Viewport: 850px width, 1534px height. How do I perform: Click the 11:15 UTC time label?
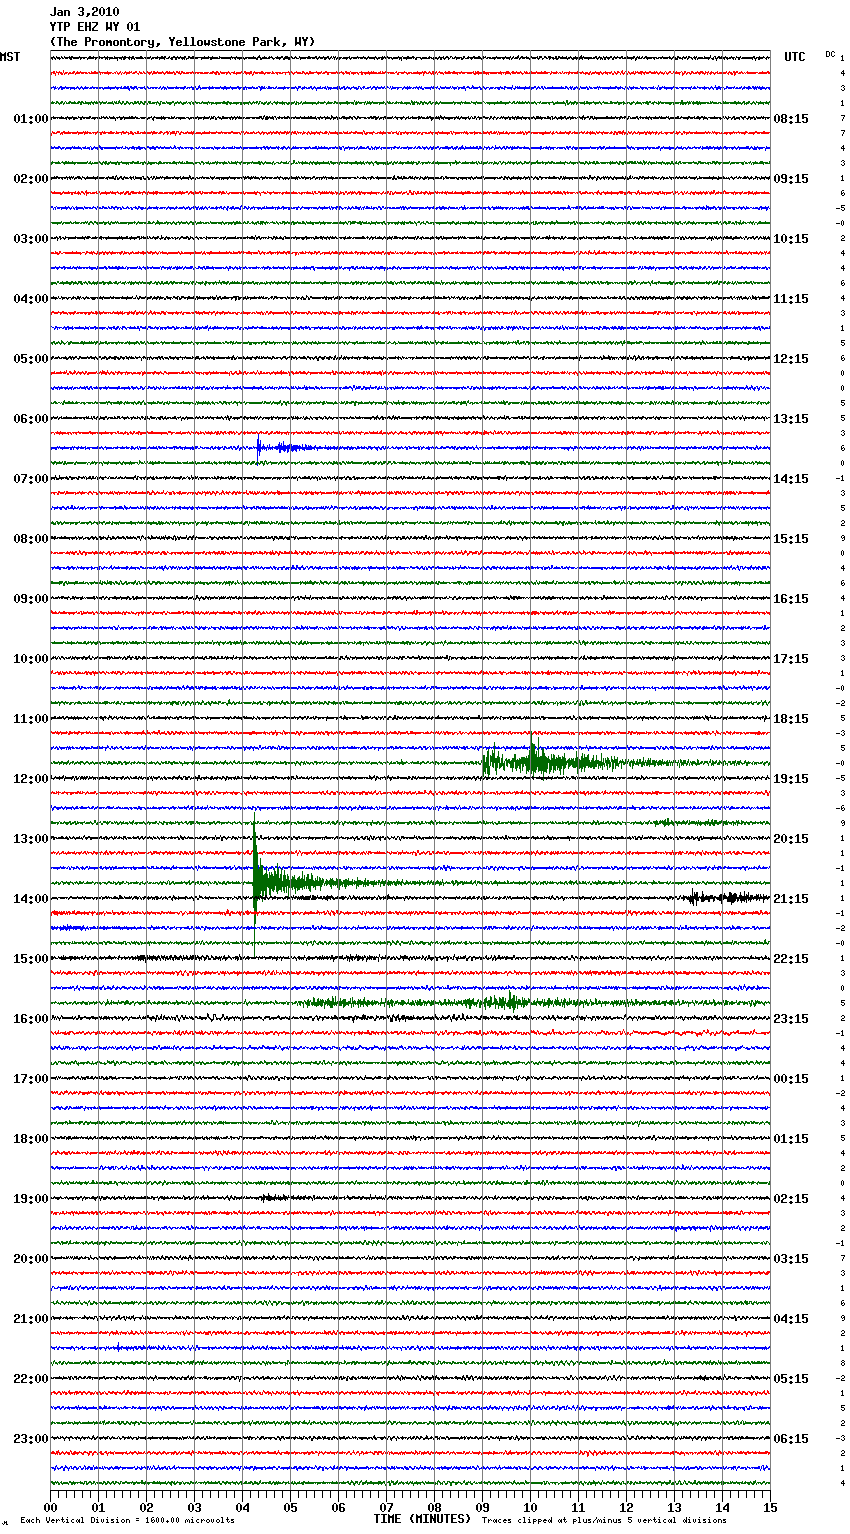[x=791, y=299]
